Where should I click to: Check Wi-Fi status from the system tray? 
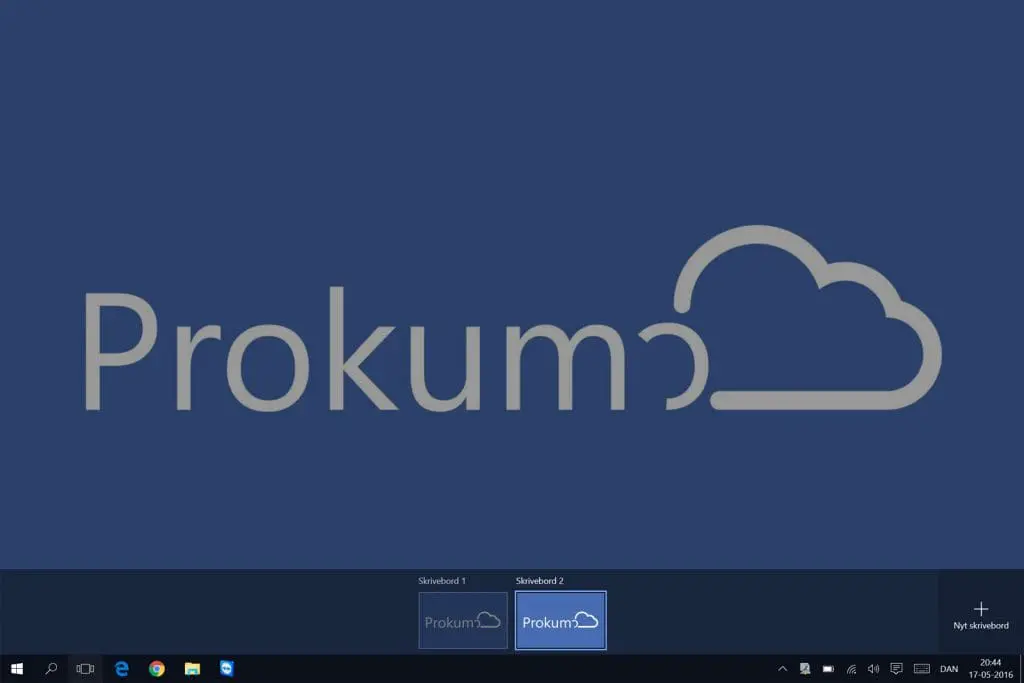[x=850, y=668]
